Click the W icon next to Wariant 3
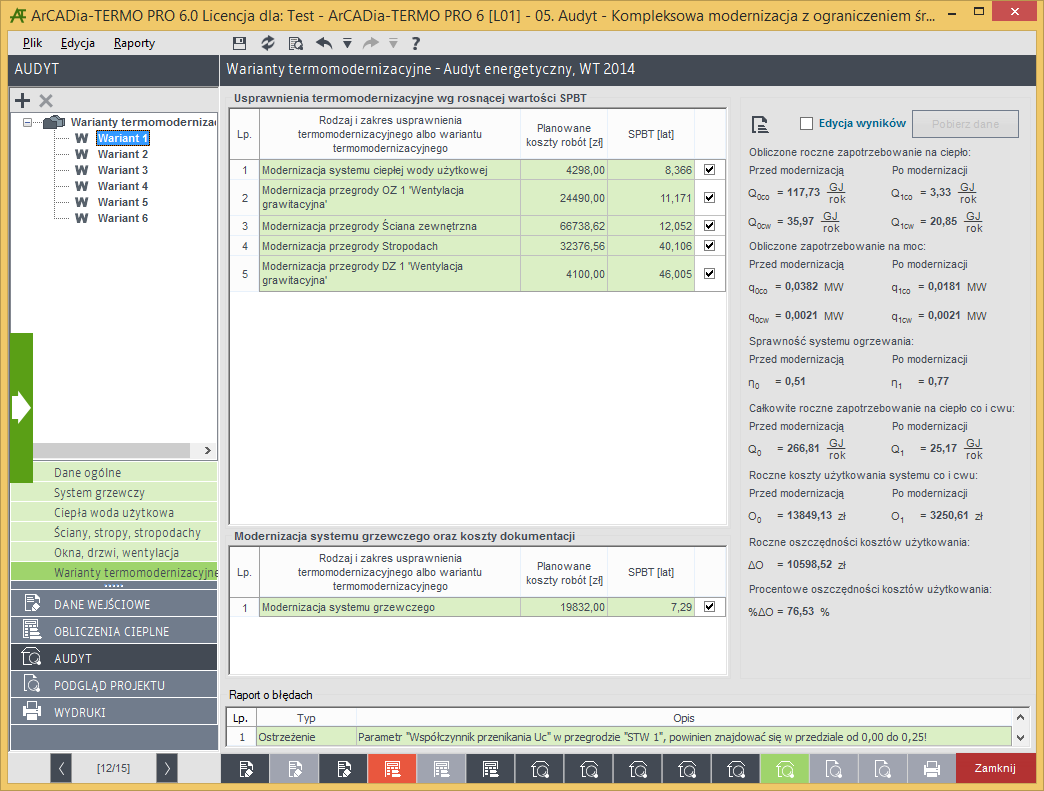 [82, 170]
